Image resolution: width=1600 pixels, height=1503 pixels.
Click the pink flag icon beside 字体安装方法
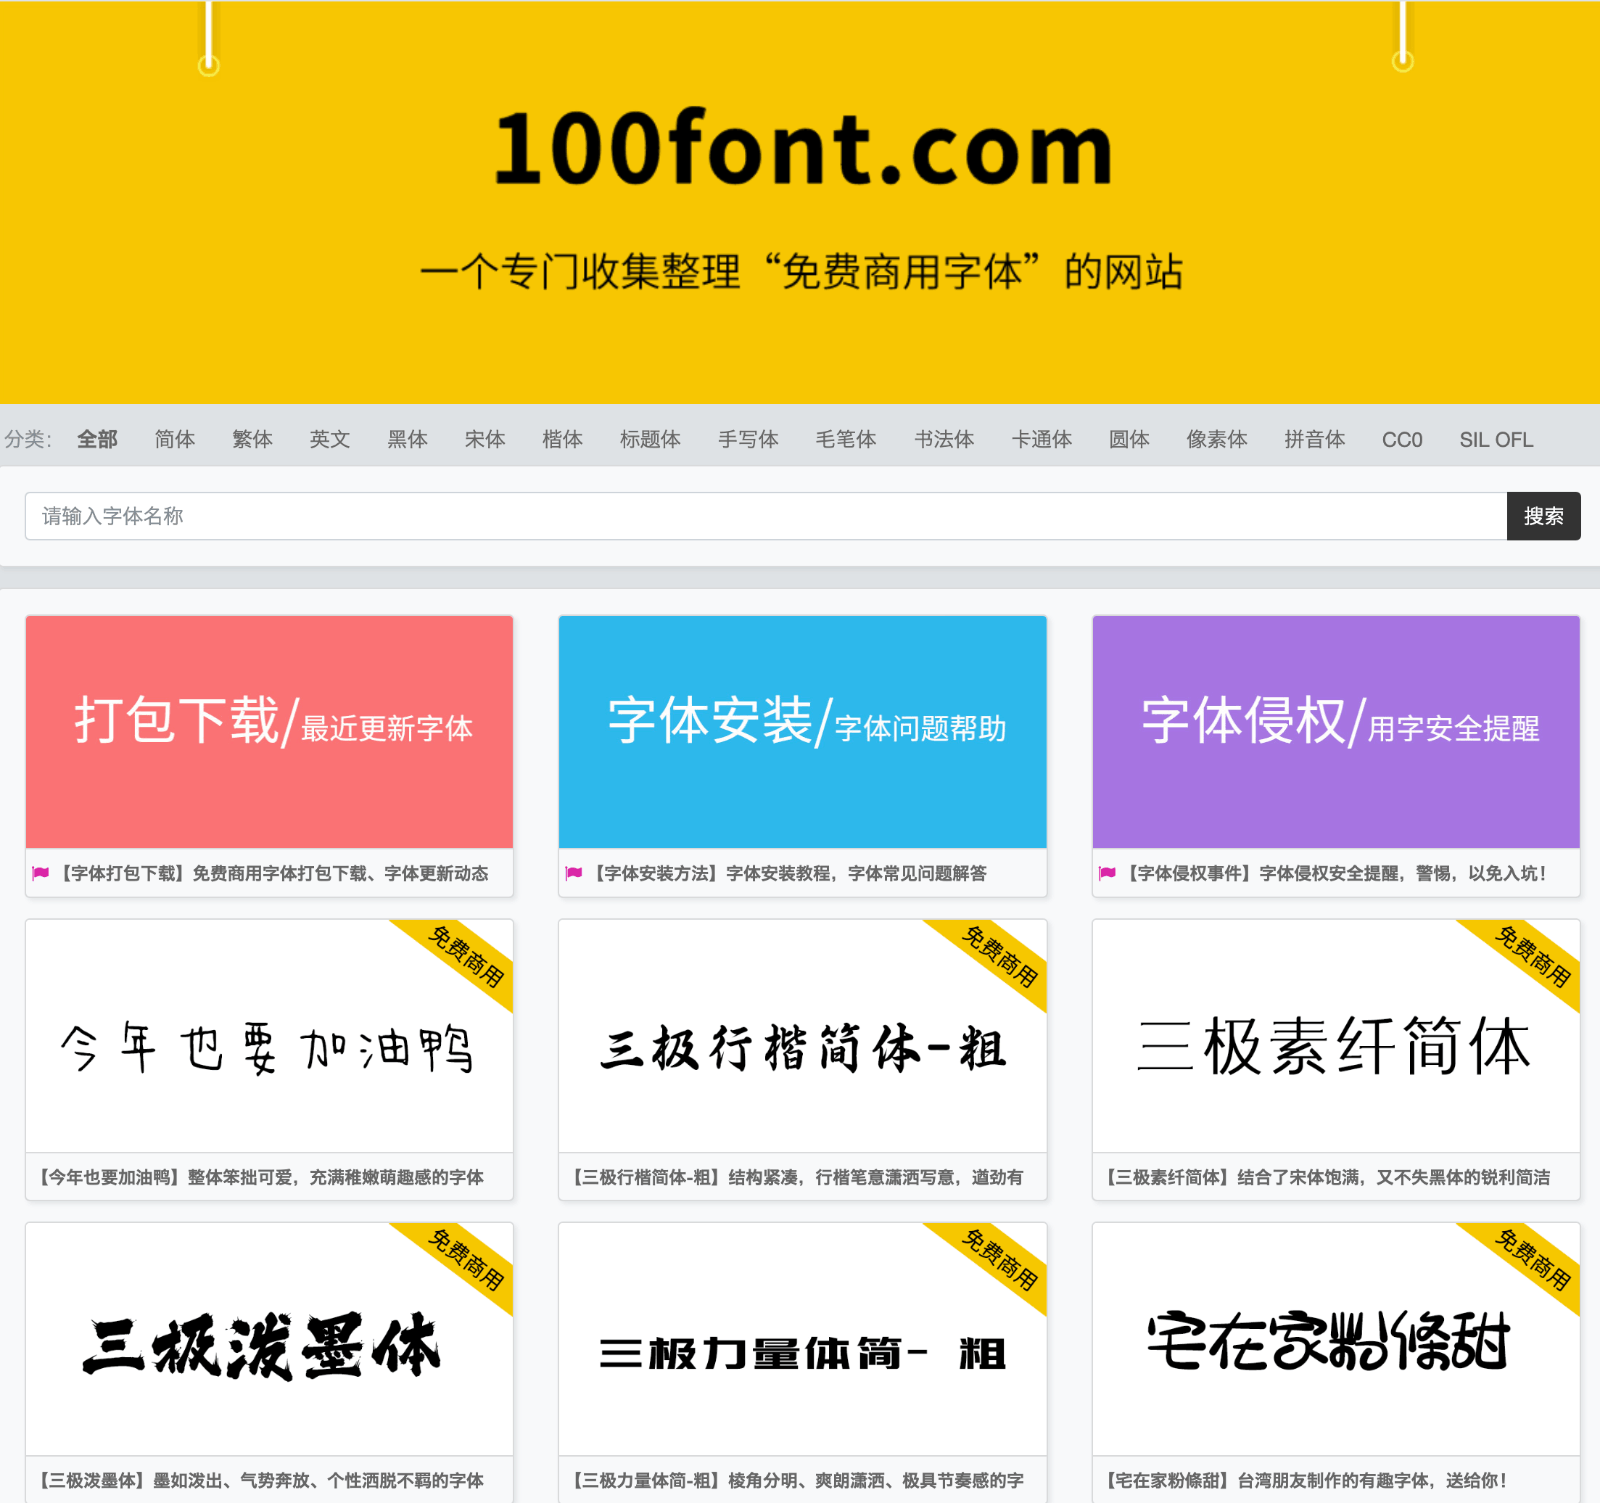coord(574,873)
